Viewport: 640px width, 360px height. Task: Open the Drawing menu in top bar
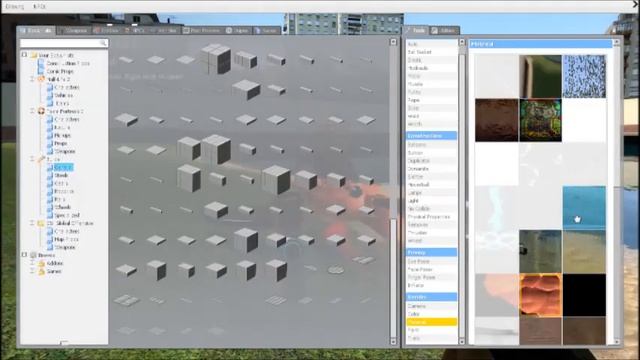pos(15,6)
